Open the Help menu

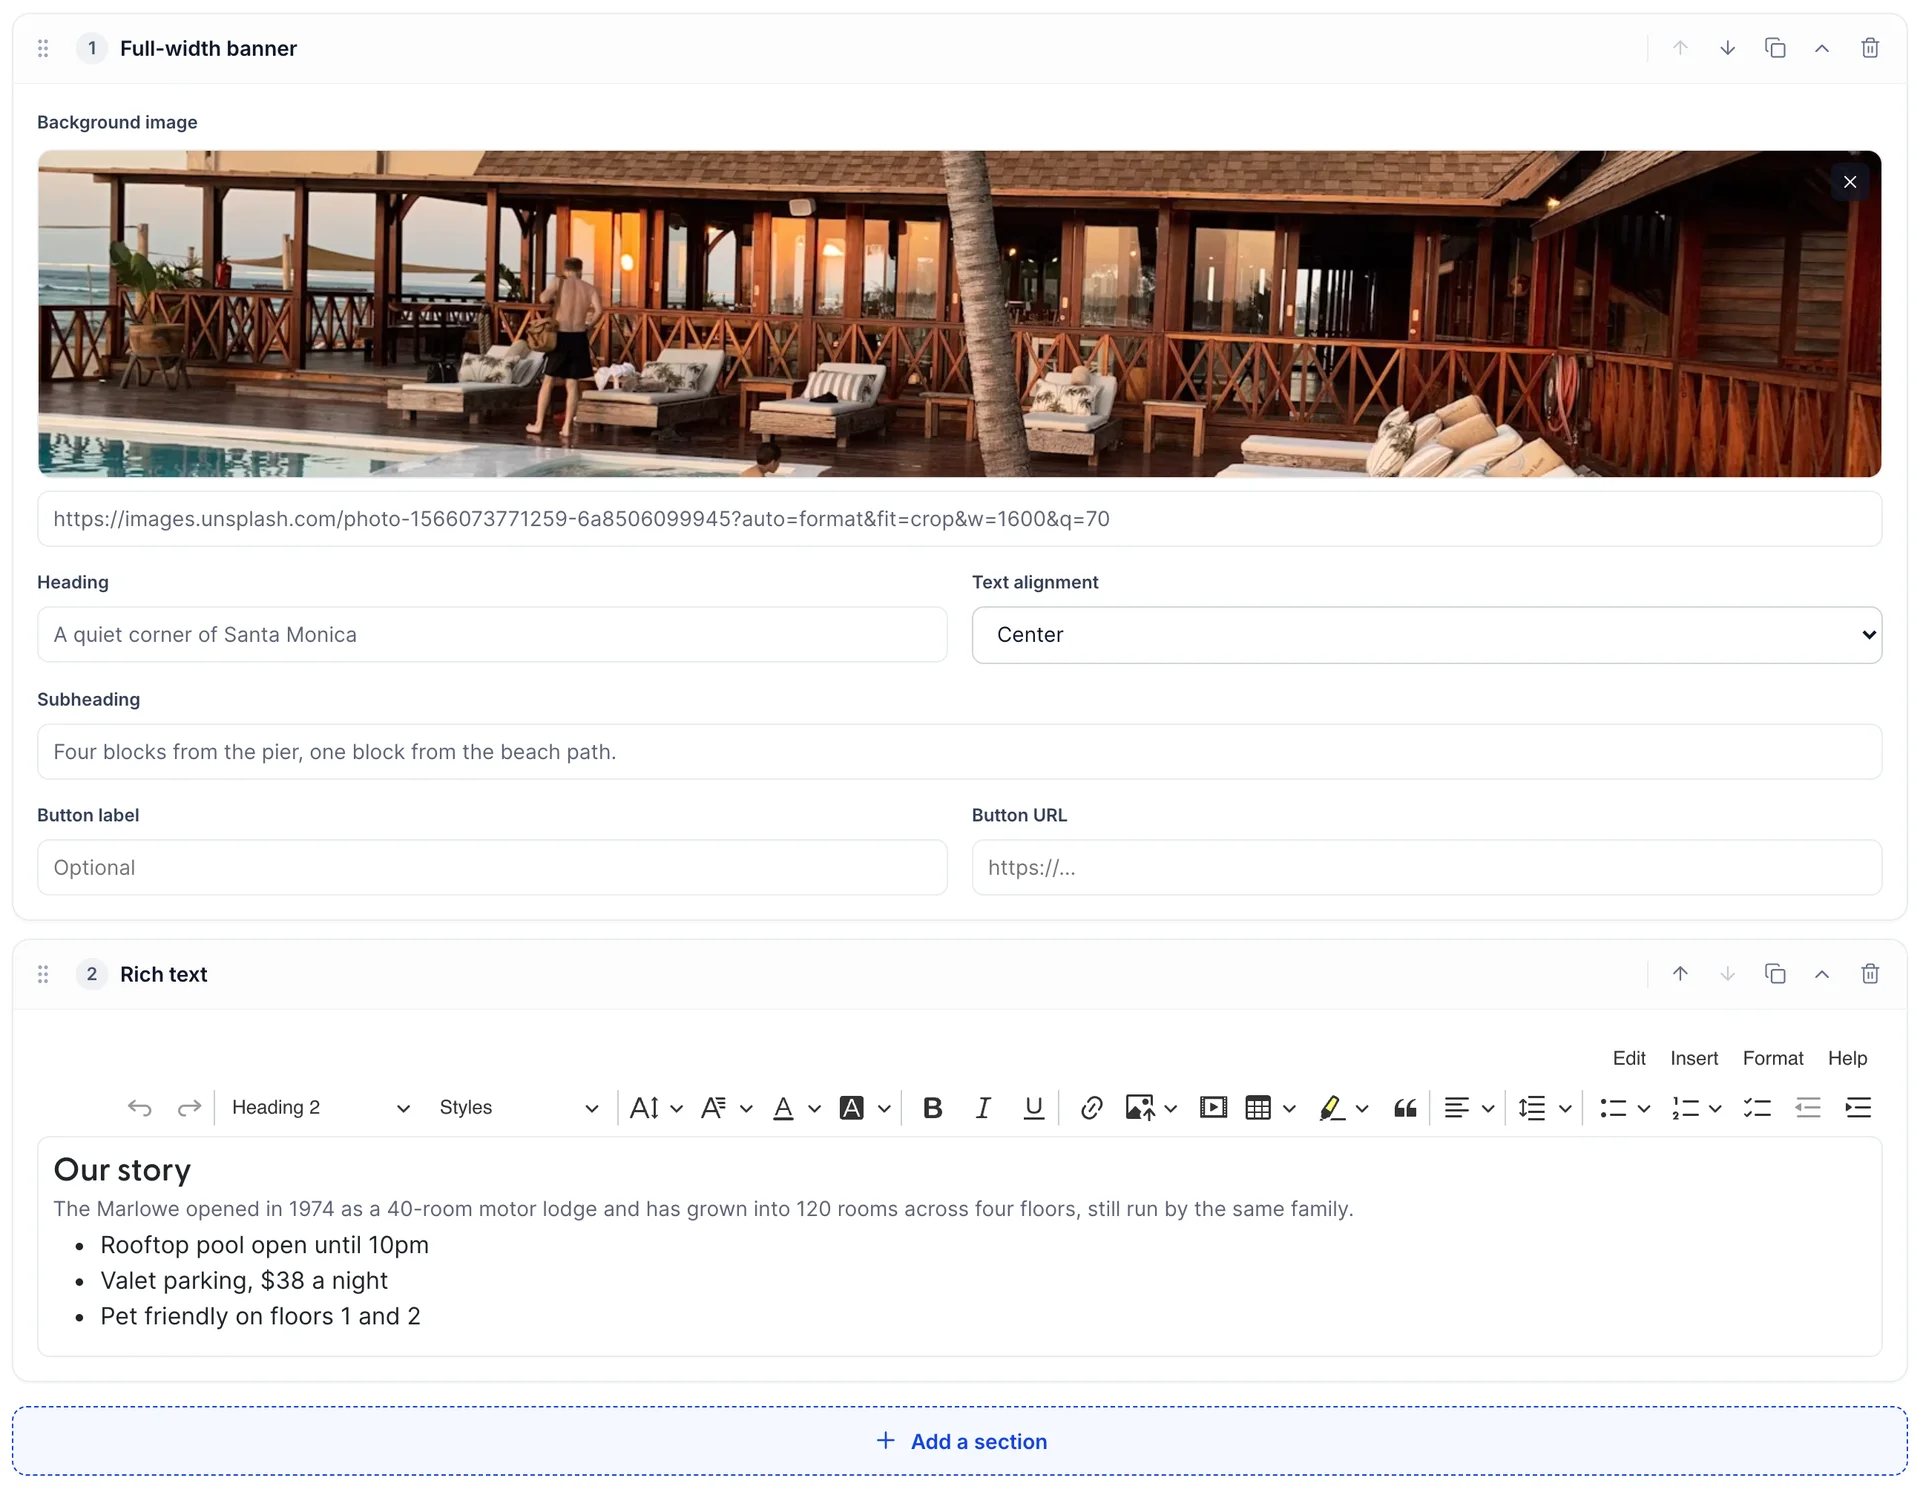point(1847,1058)
